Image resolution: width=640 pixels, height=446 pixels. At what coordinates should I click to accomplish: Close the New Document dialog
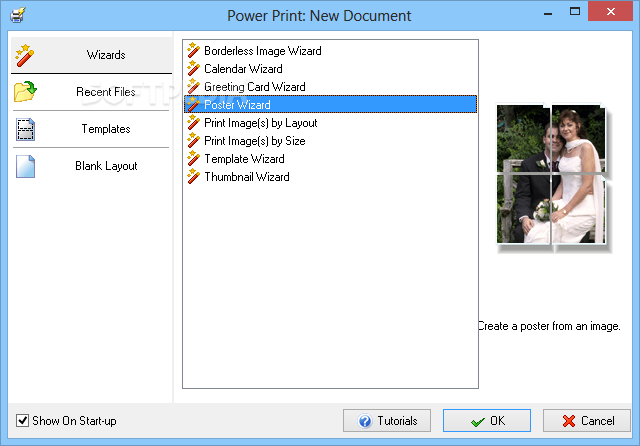[x=610, y=11]
